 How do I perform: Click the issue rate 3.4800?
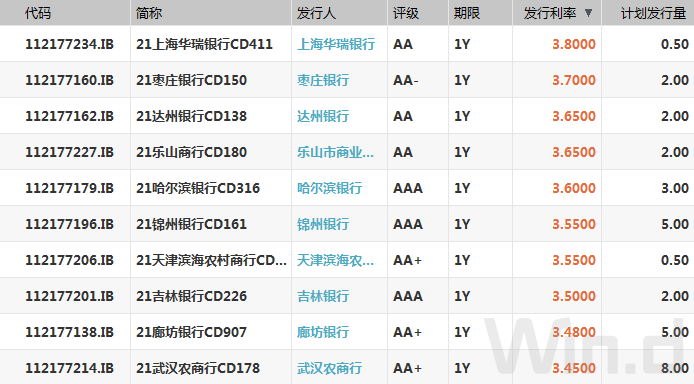[x=574, y=332]
